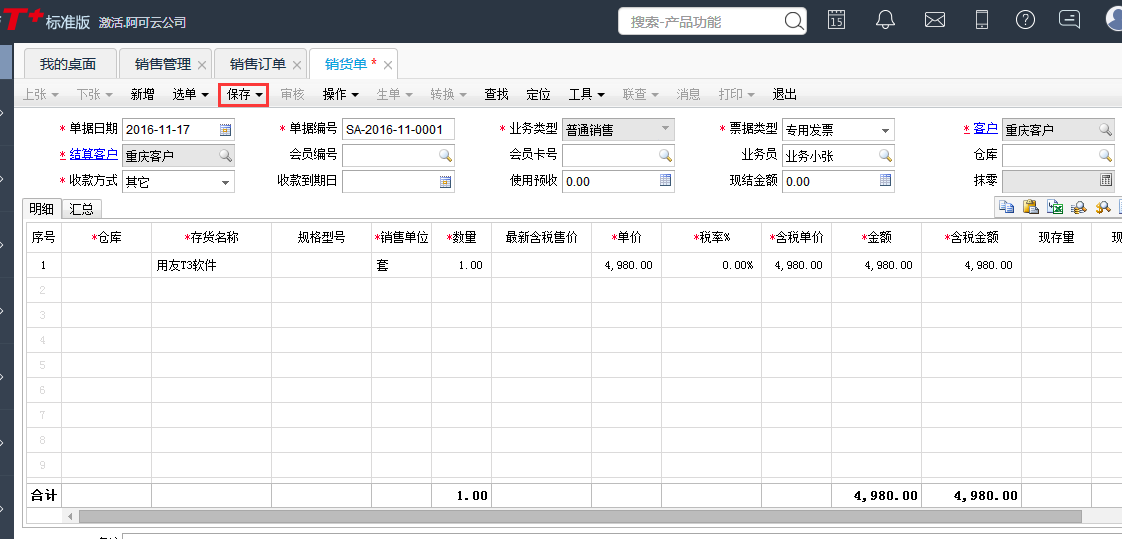
Task: Open the 结算客户 lookup magnifier
Action: (225, 155)
